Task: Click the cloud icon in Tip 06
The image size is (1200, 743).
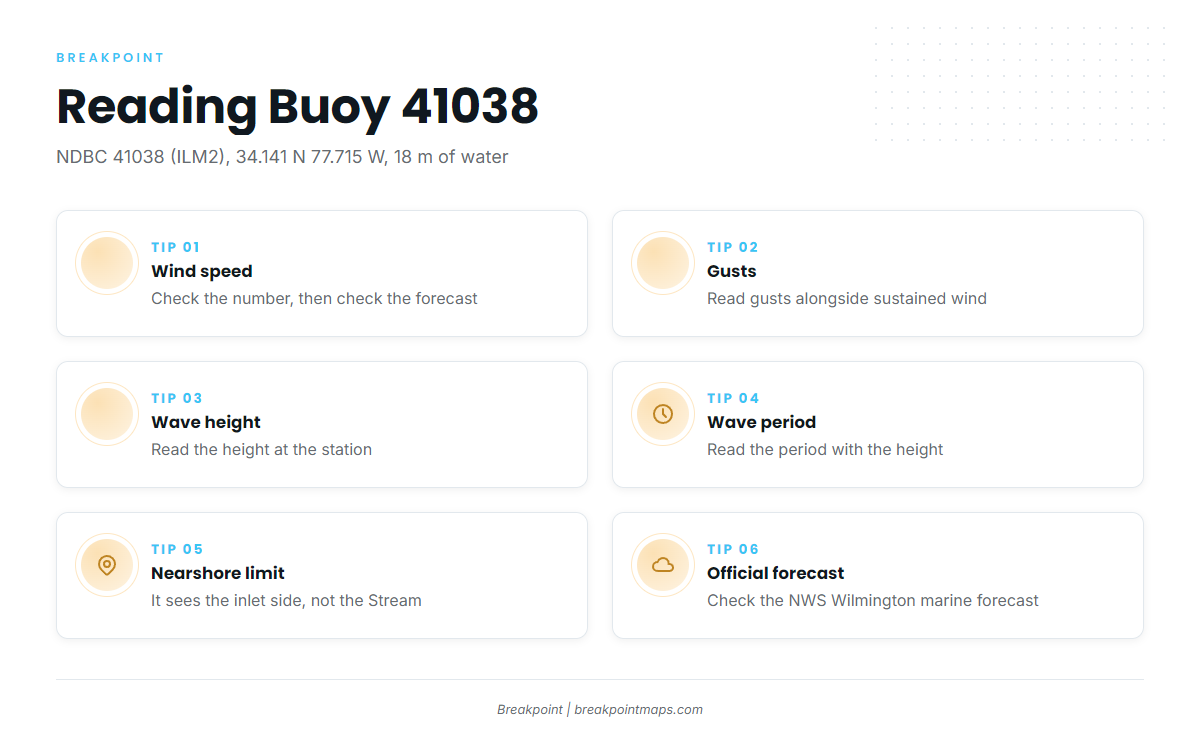Action: tap(663, 565)
